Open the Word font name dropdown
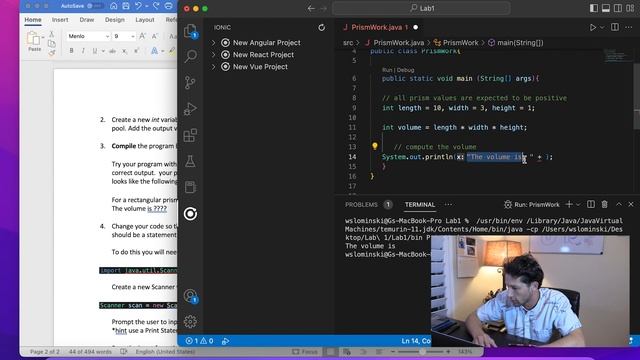This screenshot has width=640, height=360. (107, 36)
